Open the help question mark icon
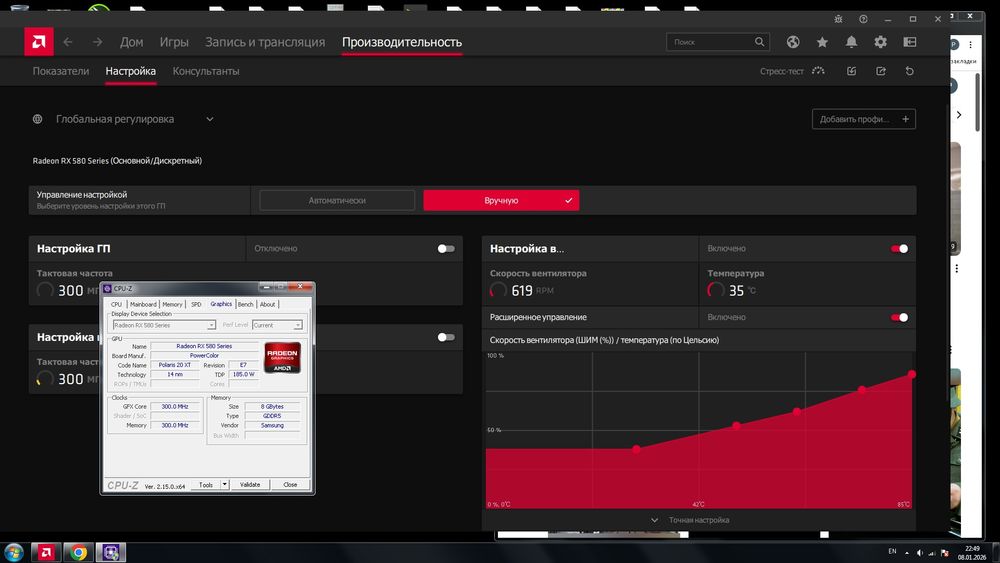Viewport: 1000px width, 563px height. pyautogui.click(x=863, y=19)
